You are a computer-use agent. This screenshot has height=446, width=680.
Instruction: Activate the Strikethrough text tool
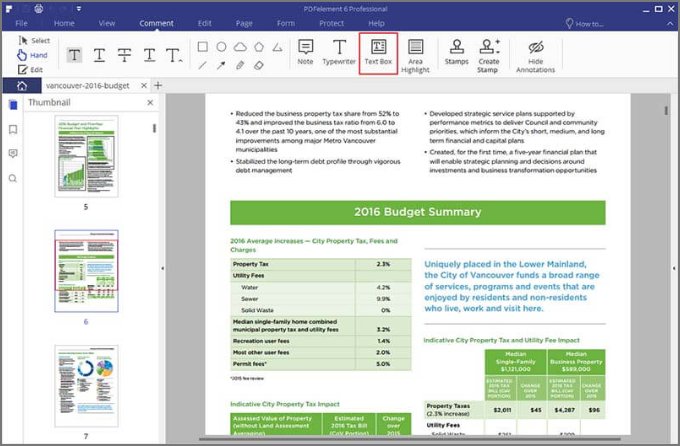(x=124, y=55)
